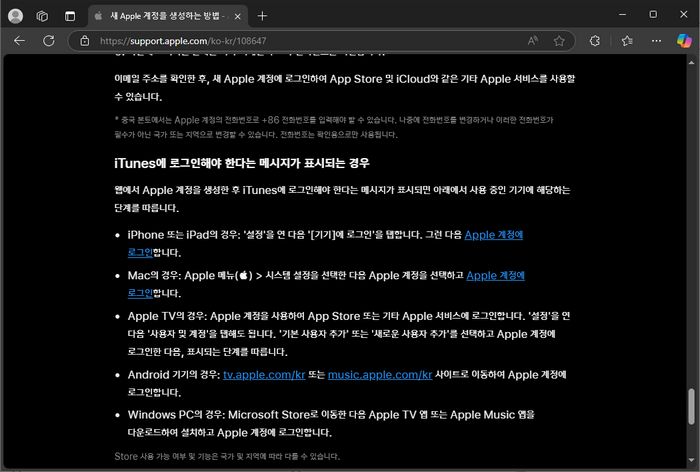Activate Read Aloud icon in address bar

click(x=533, y=41)
